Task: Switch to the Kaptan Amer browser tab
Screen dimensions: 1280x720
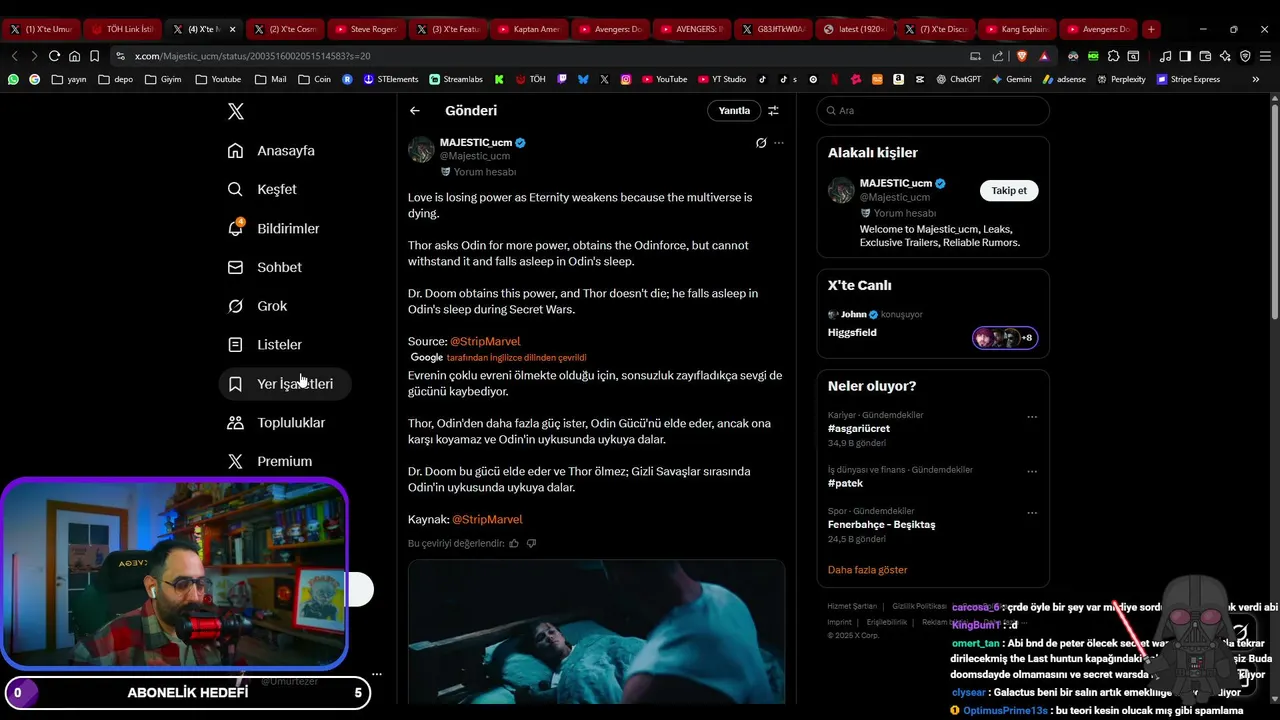Action: pos(528,29)
